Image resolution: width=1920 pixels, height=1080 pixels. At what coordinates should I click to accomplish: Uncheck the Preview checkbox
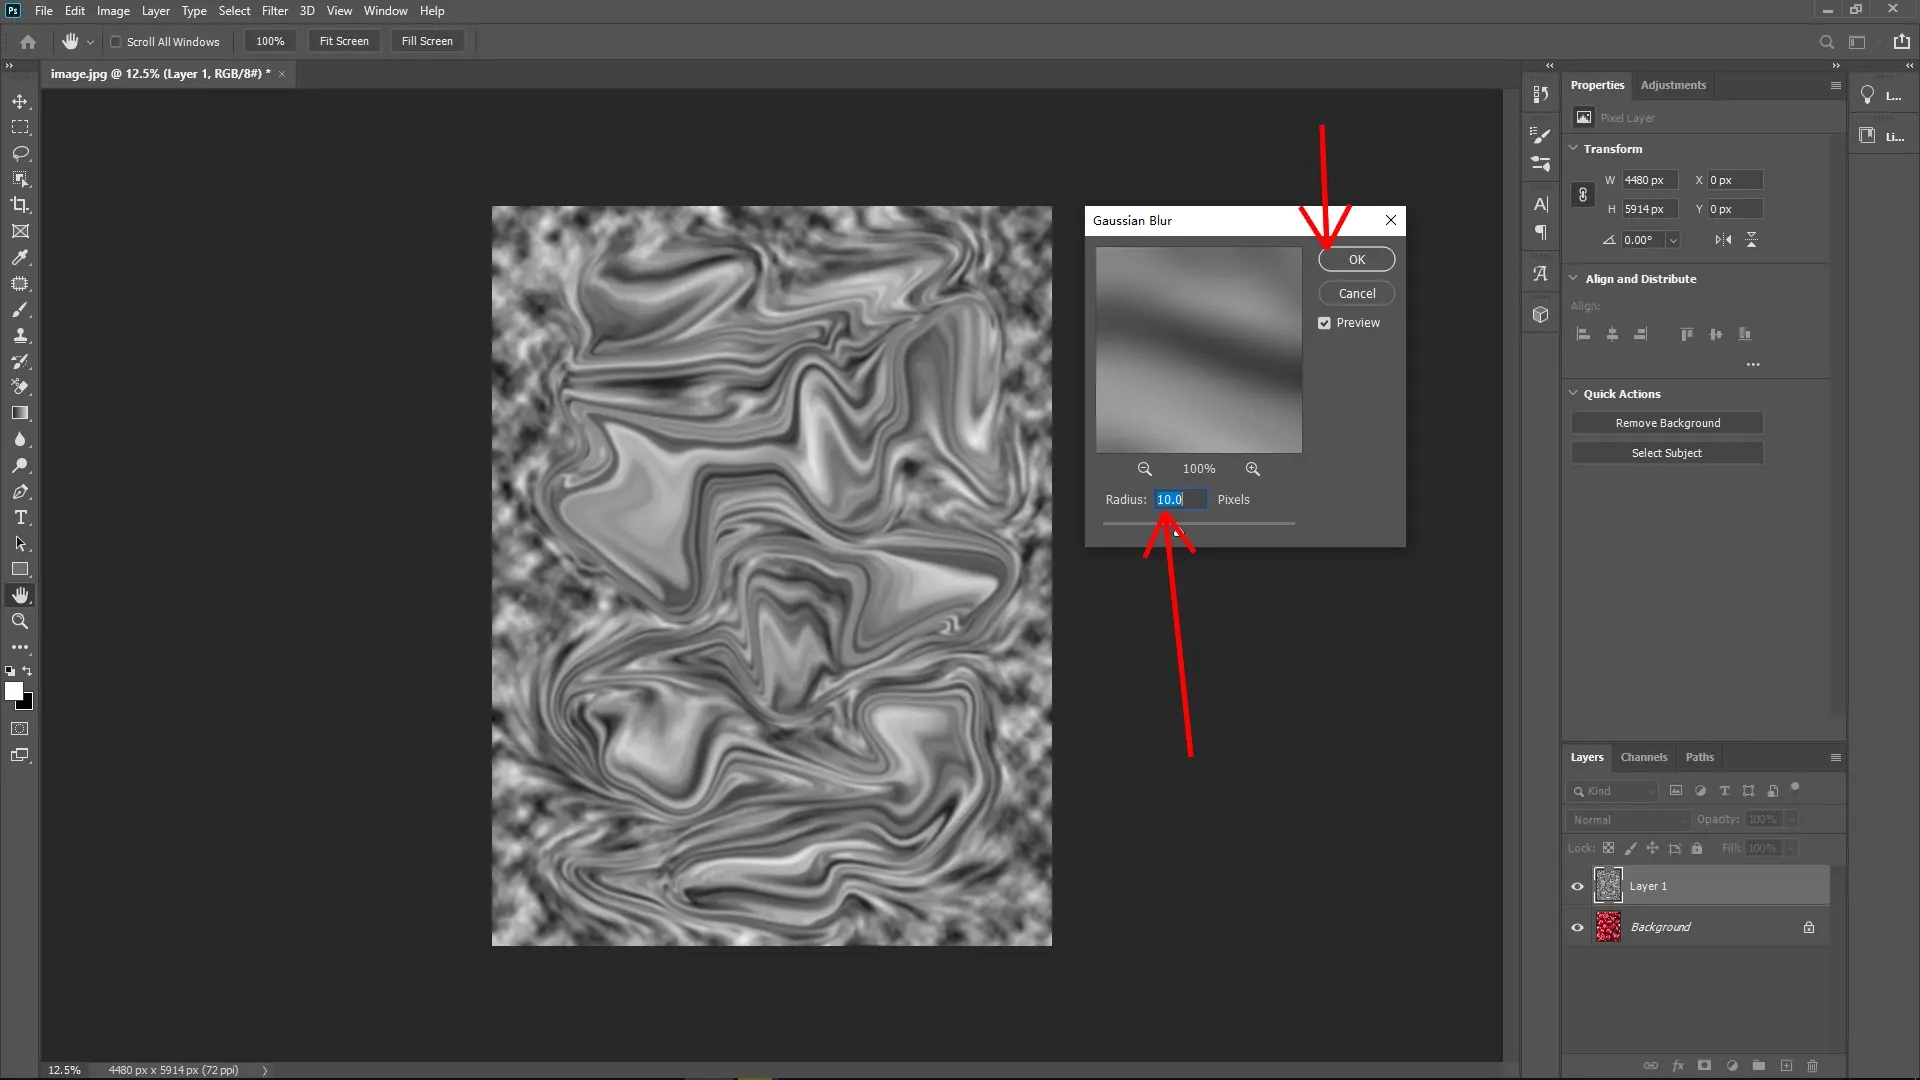click(1323, 322)
